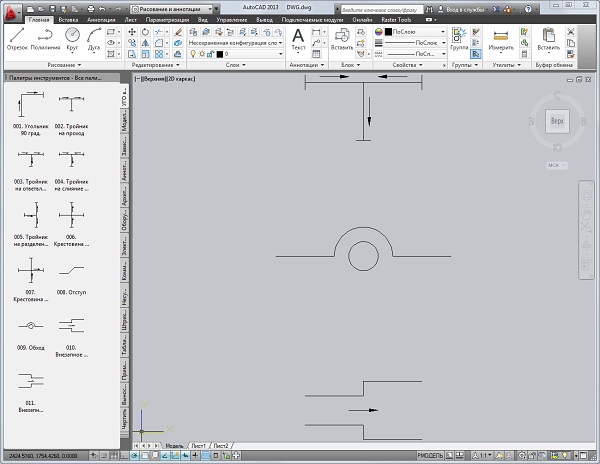Toggle РМОДЕЛЬ model space button in status bar
Viewport: 600px width, 464px height.
click(432, 455)
